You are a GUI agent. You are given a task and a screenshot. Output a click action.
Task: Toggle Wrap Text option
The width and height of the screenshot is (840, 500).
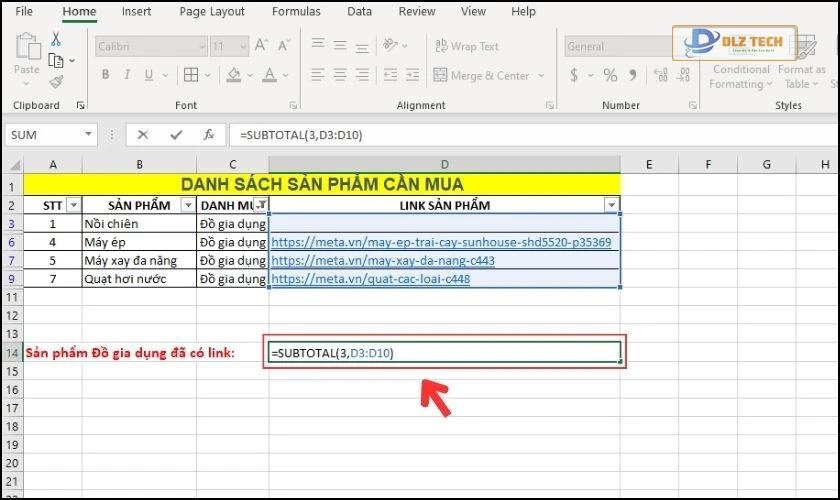point(466,46)
